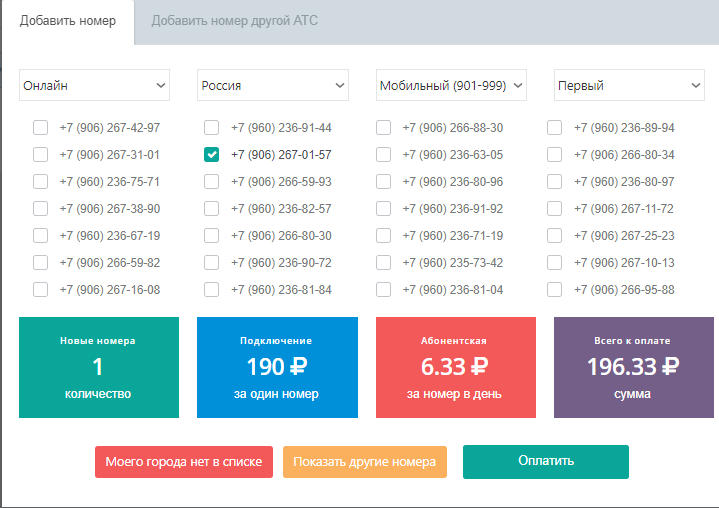Select number +7 (906) 267-31-01 checkbox

pos(40,155)
